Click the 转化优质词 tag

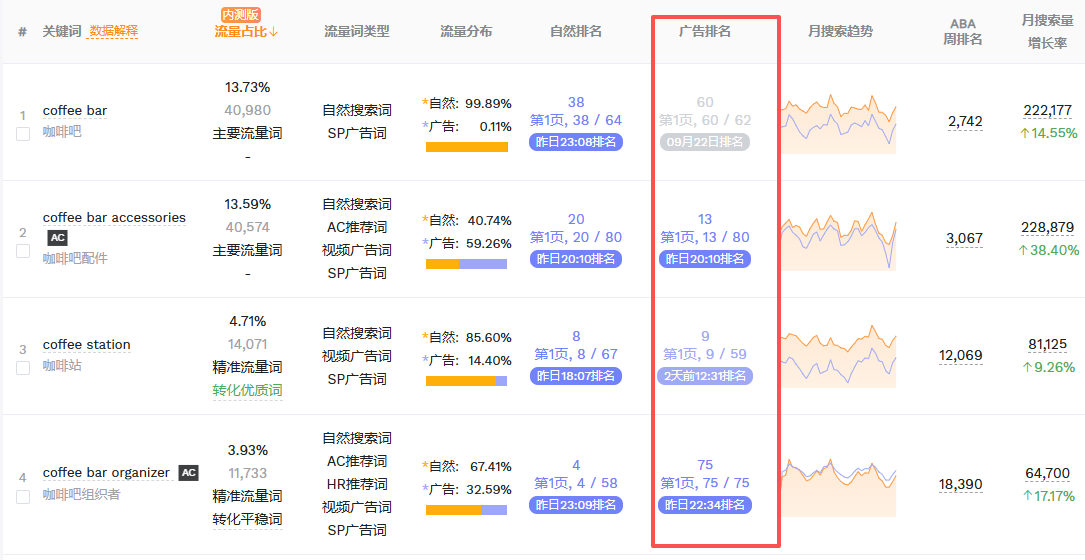[247, 390]
